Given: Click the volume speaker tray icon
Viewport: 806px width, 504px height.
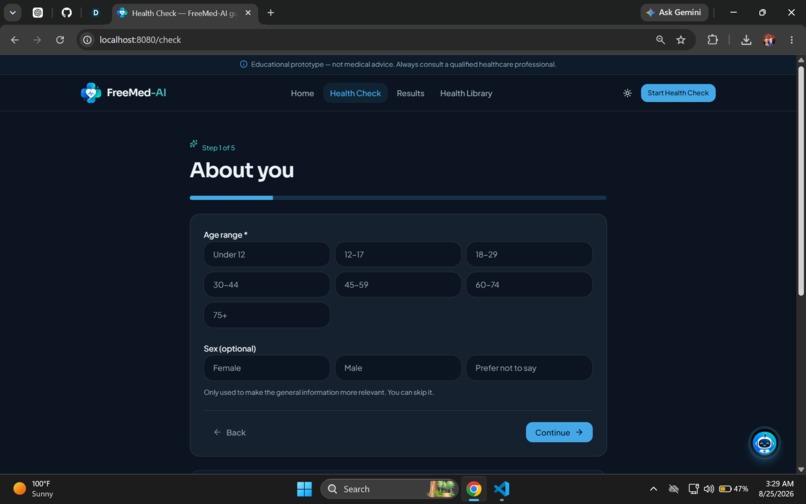Looking at the screenshot, I should 709,489.
